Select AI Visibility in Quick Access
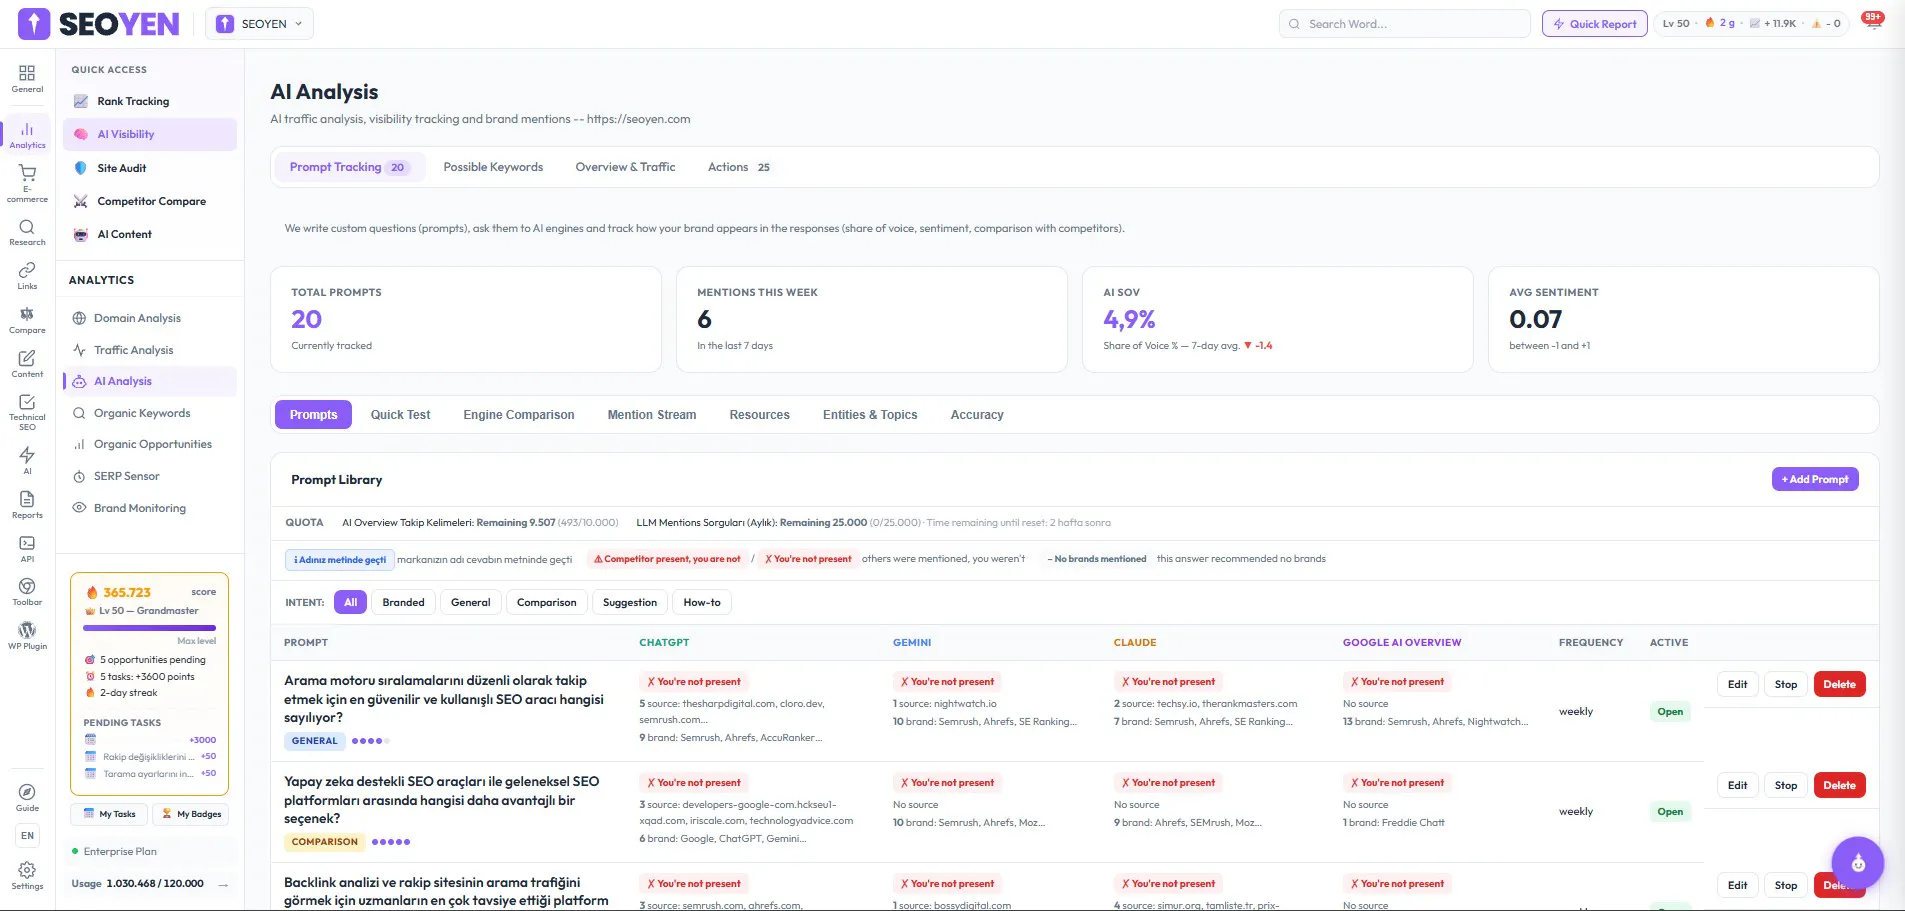This screenshot has height=911, width=1905. tap(150, 134)
